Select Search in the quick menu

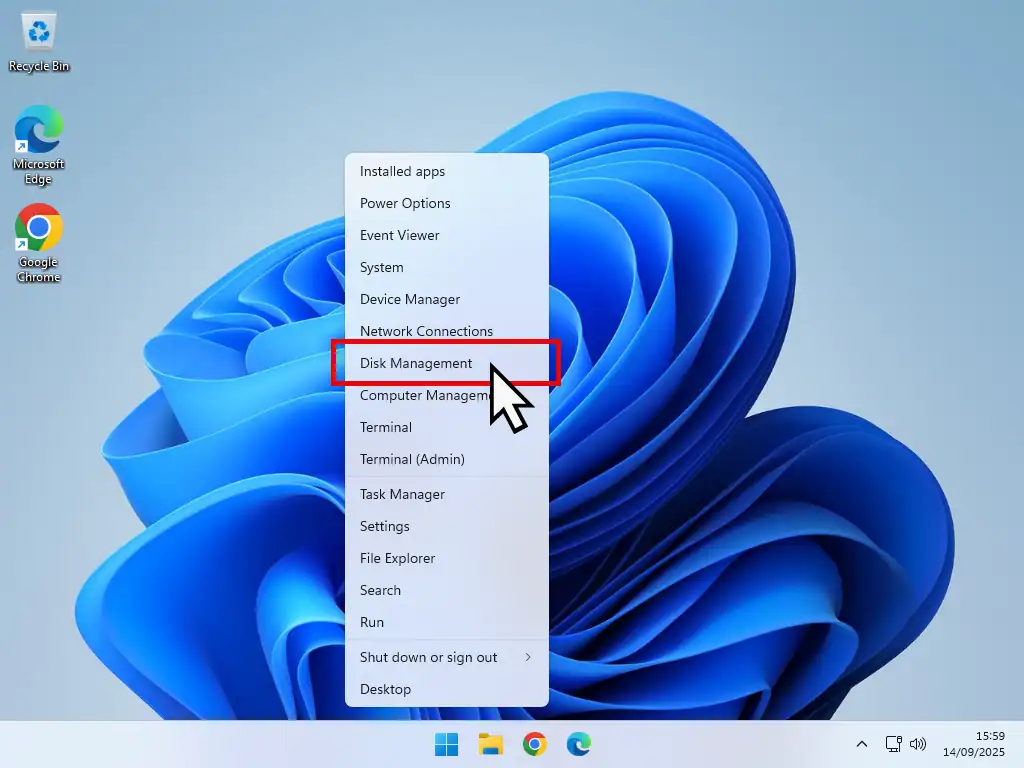point(447,590)
